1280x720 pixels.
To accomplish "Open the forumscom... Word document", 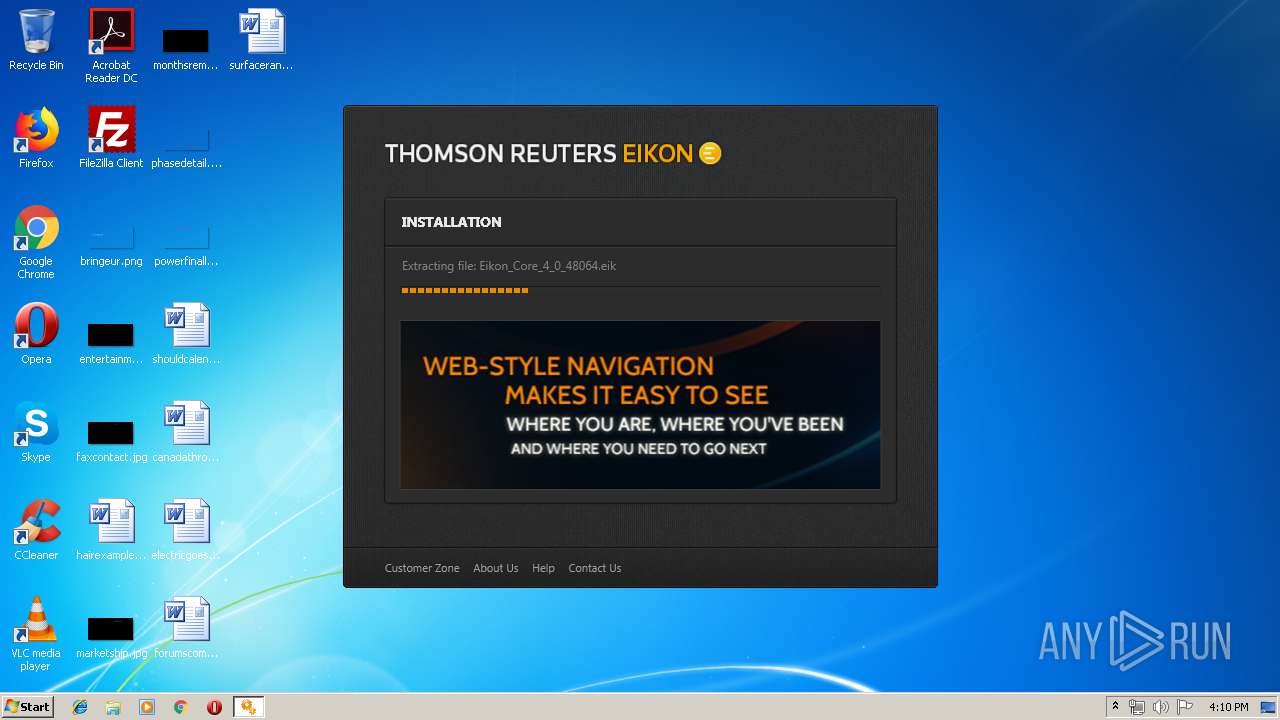I will coord(186,628).
